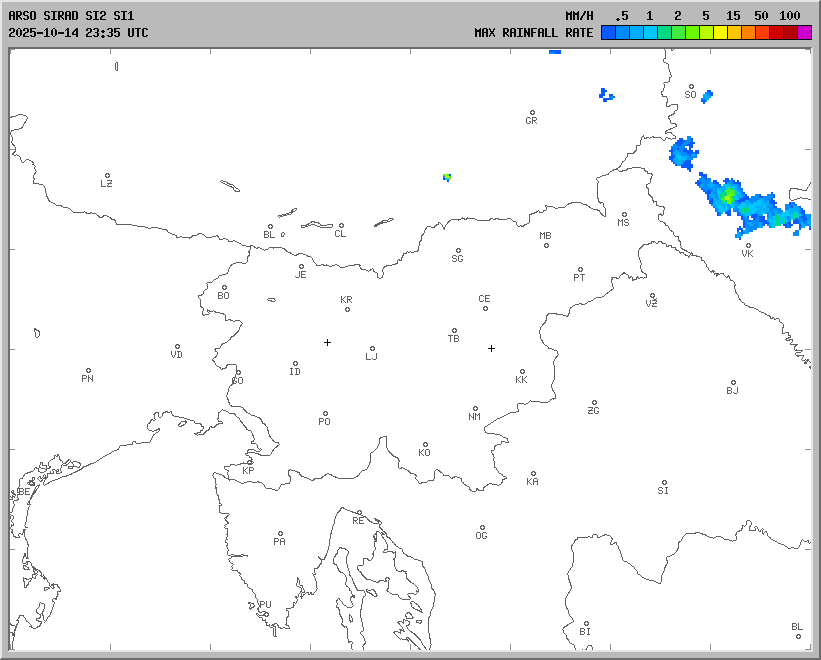Click the cross marker west of LJ
Screen dimensions: 821x660
tap(327, 342)
